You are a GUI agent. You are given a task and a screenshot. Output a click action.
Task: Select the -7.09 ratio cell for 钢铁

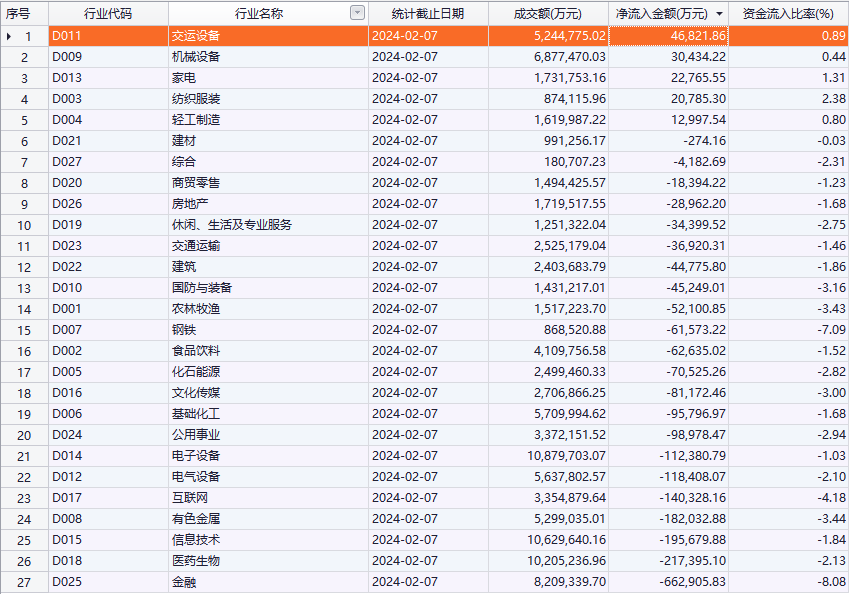coord(788,330)
